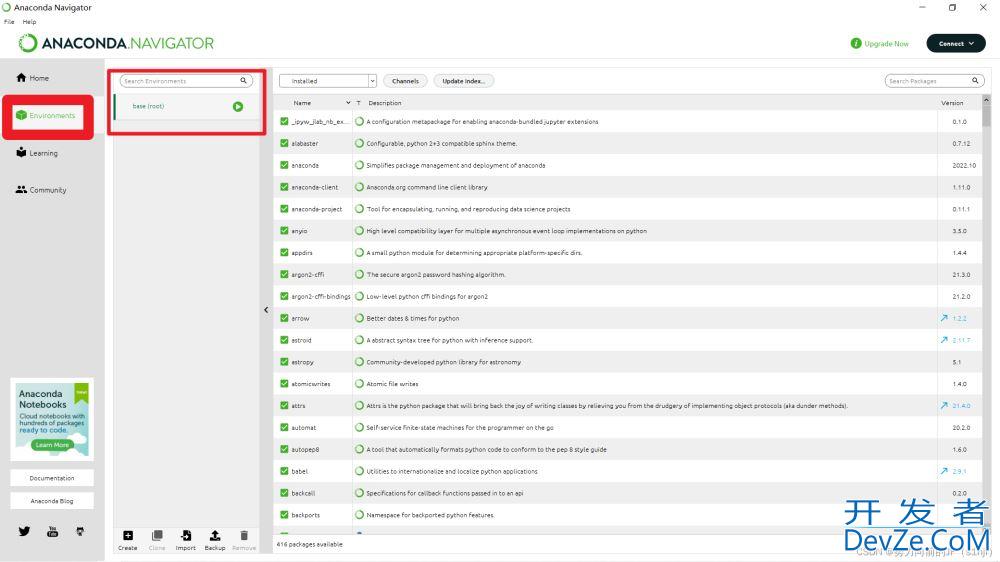Uncheck the anaconda-client package checkbox

tap(284, 187)
